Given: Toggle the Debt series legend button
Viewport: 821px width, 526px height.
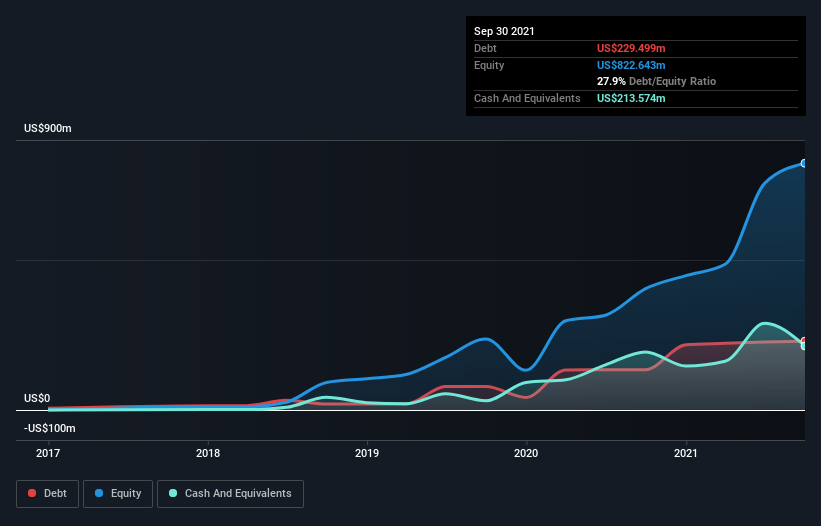Looking at the screenshot, I should click(x=48, y=494).
